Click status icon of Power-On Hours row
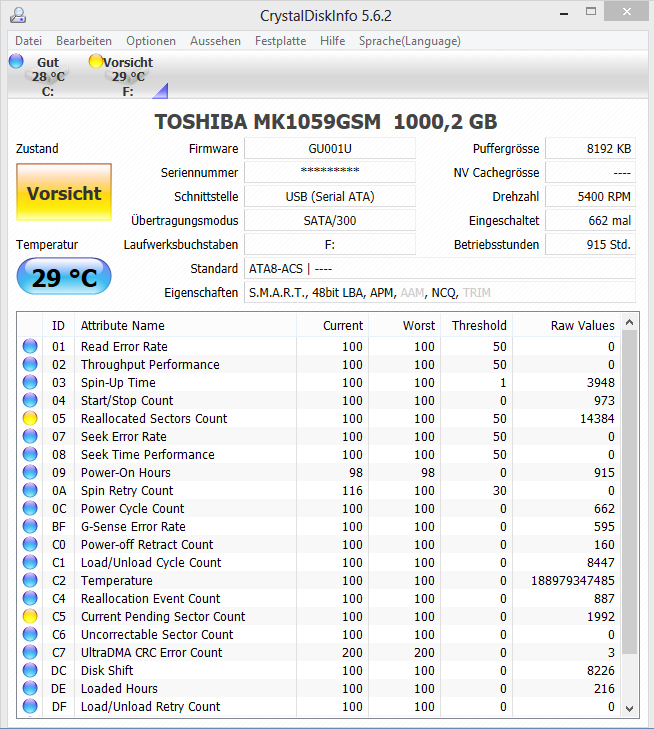 tap(30, 472)
